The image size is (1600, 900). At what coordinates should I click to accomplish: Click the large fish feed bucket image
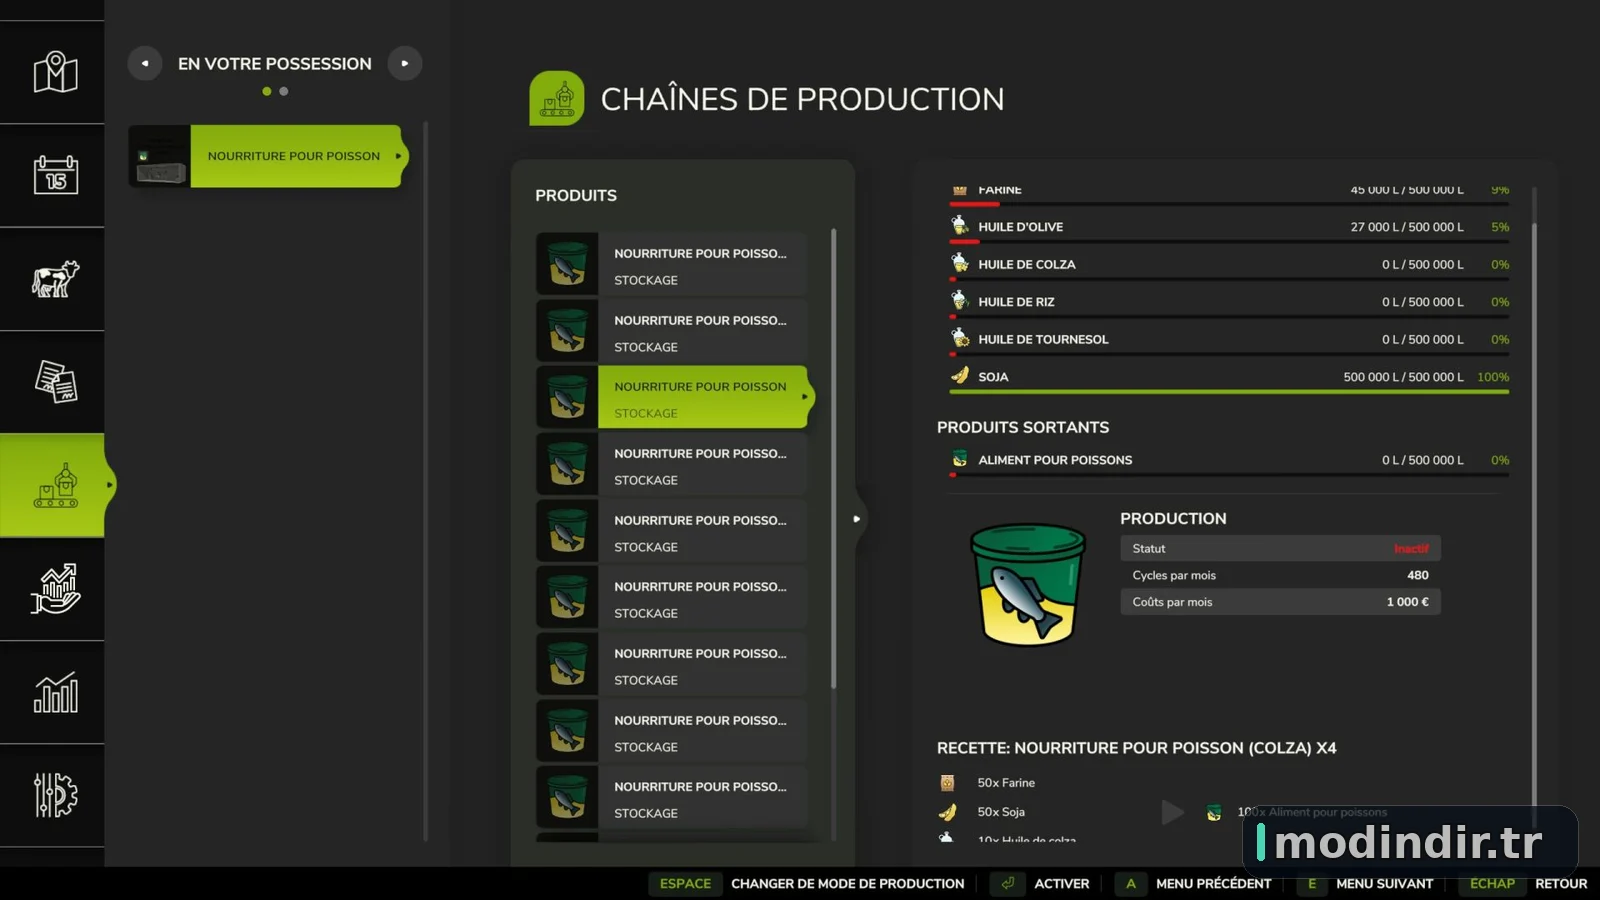click(1027, 584)
